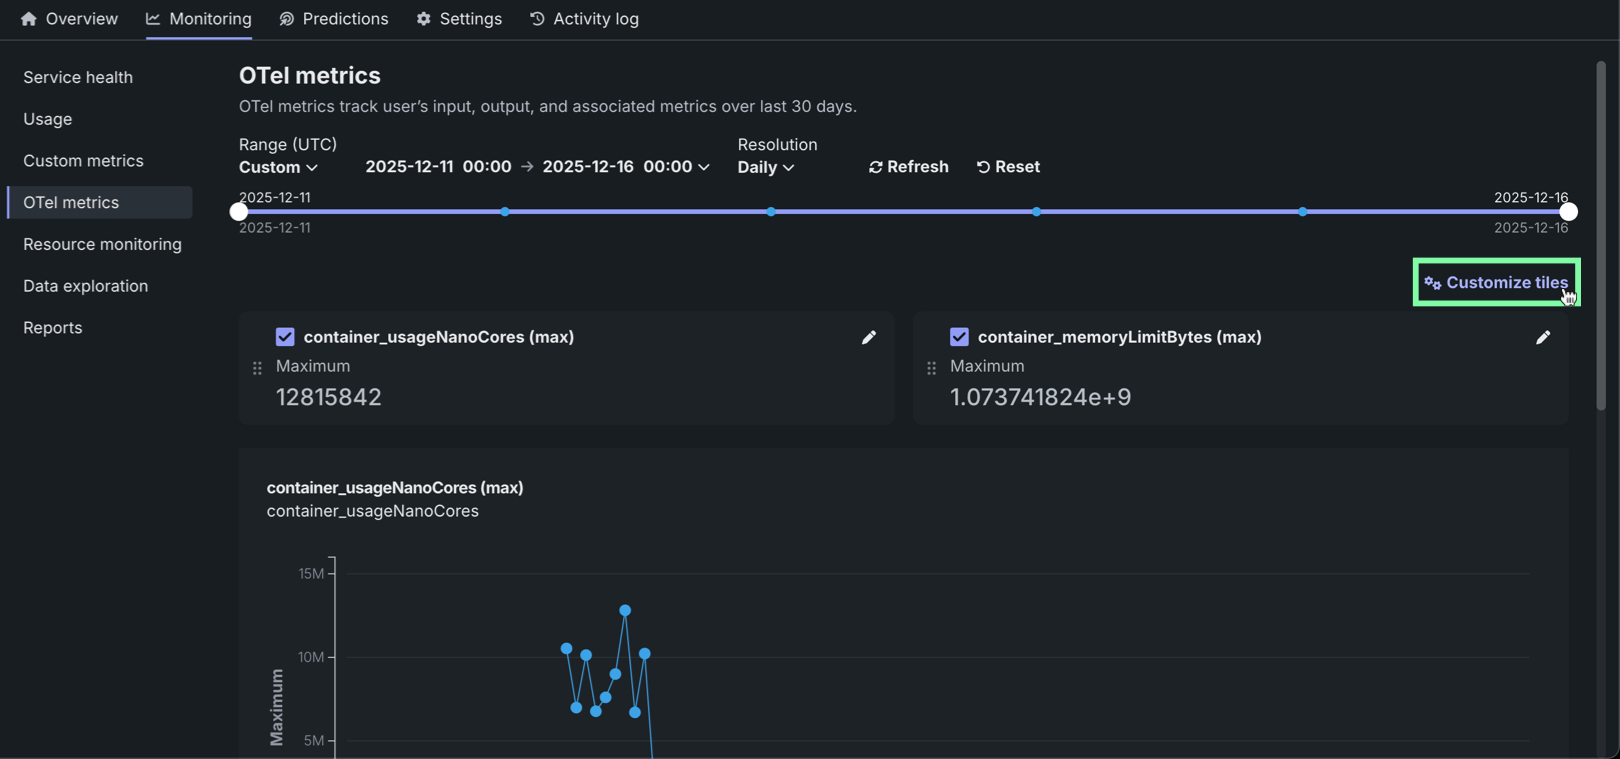Image resolution: width=1620 pixels, height=759 pixels.
Task: Click the pencil edit icon for container_usageNanoCores tile
Action: pyautogui.click(x=868, y=338)
